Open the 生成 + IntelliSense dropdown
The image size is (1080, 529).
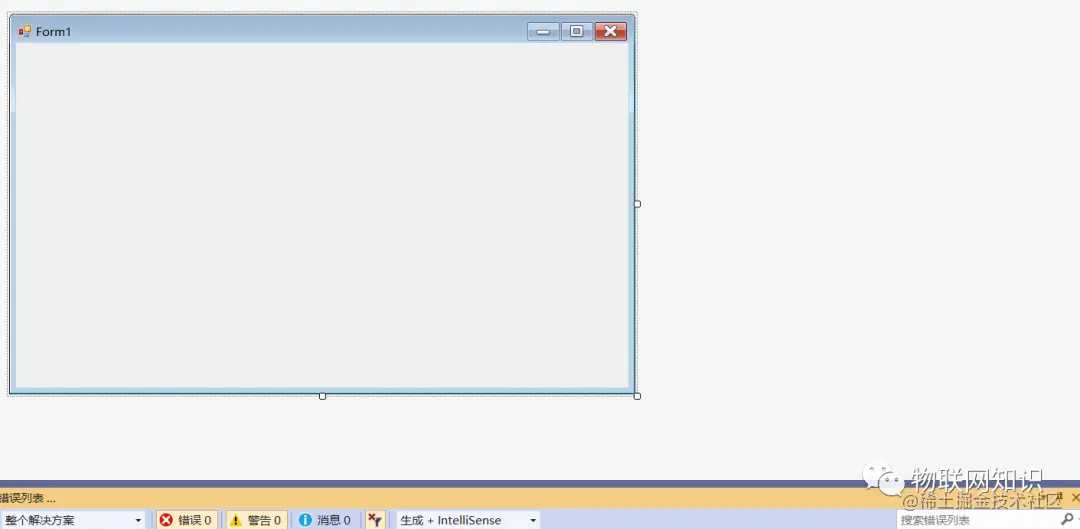point(468,520)
